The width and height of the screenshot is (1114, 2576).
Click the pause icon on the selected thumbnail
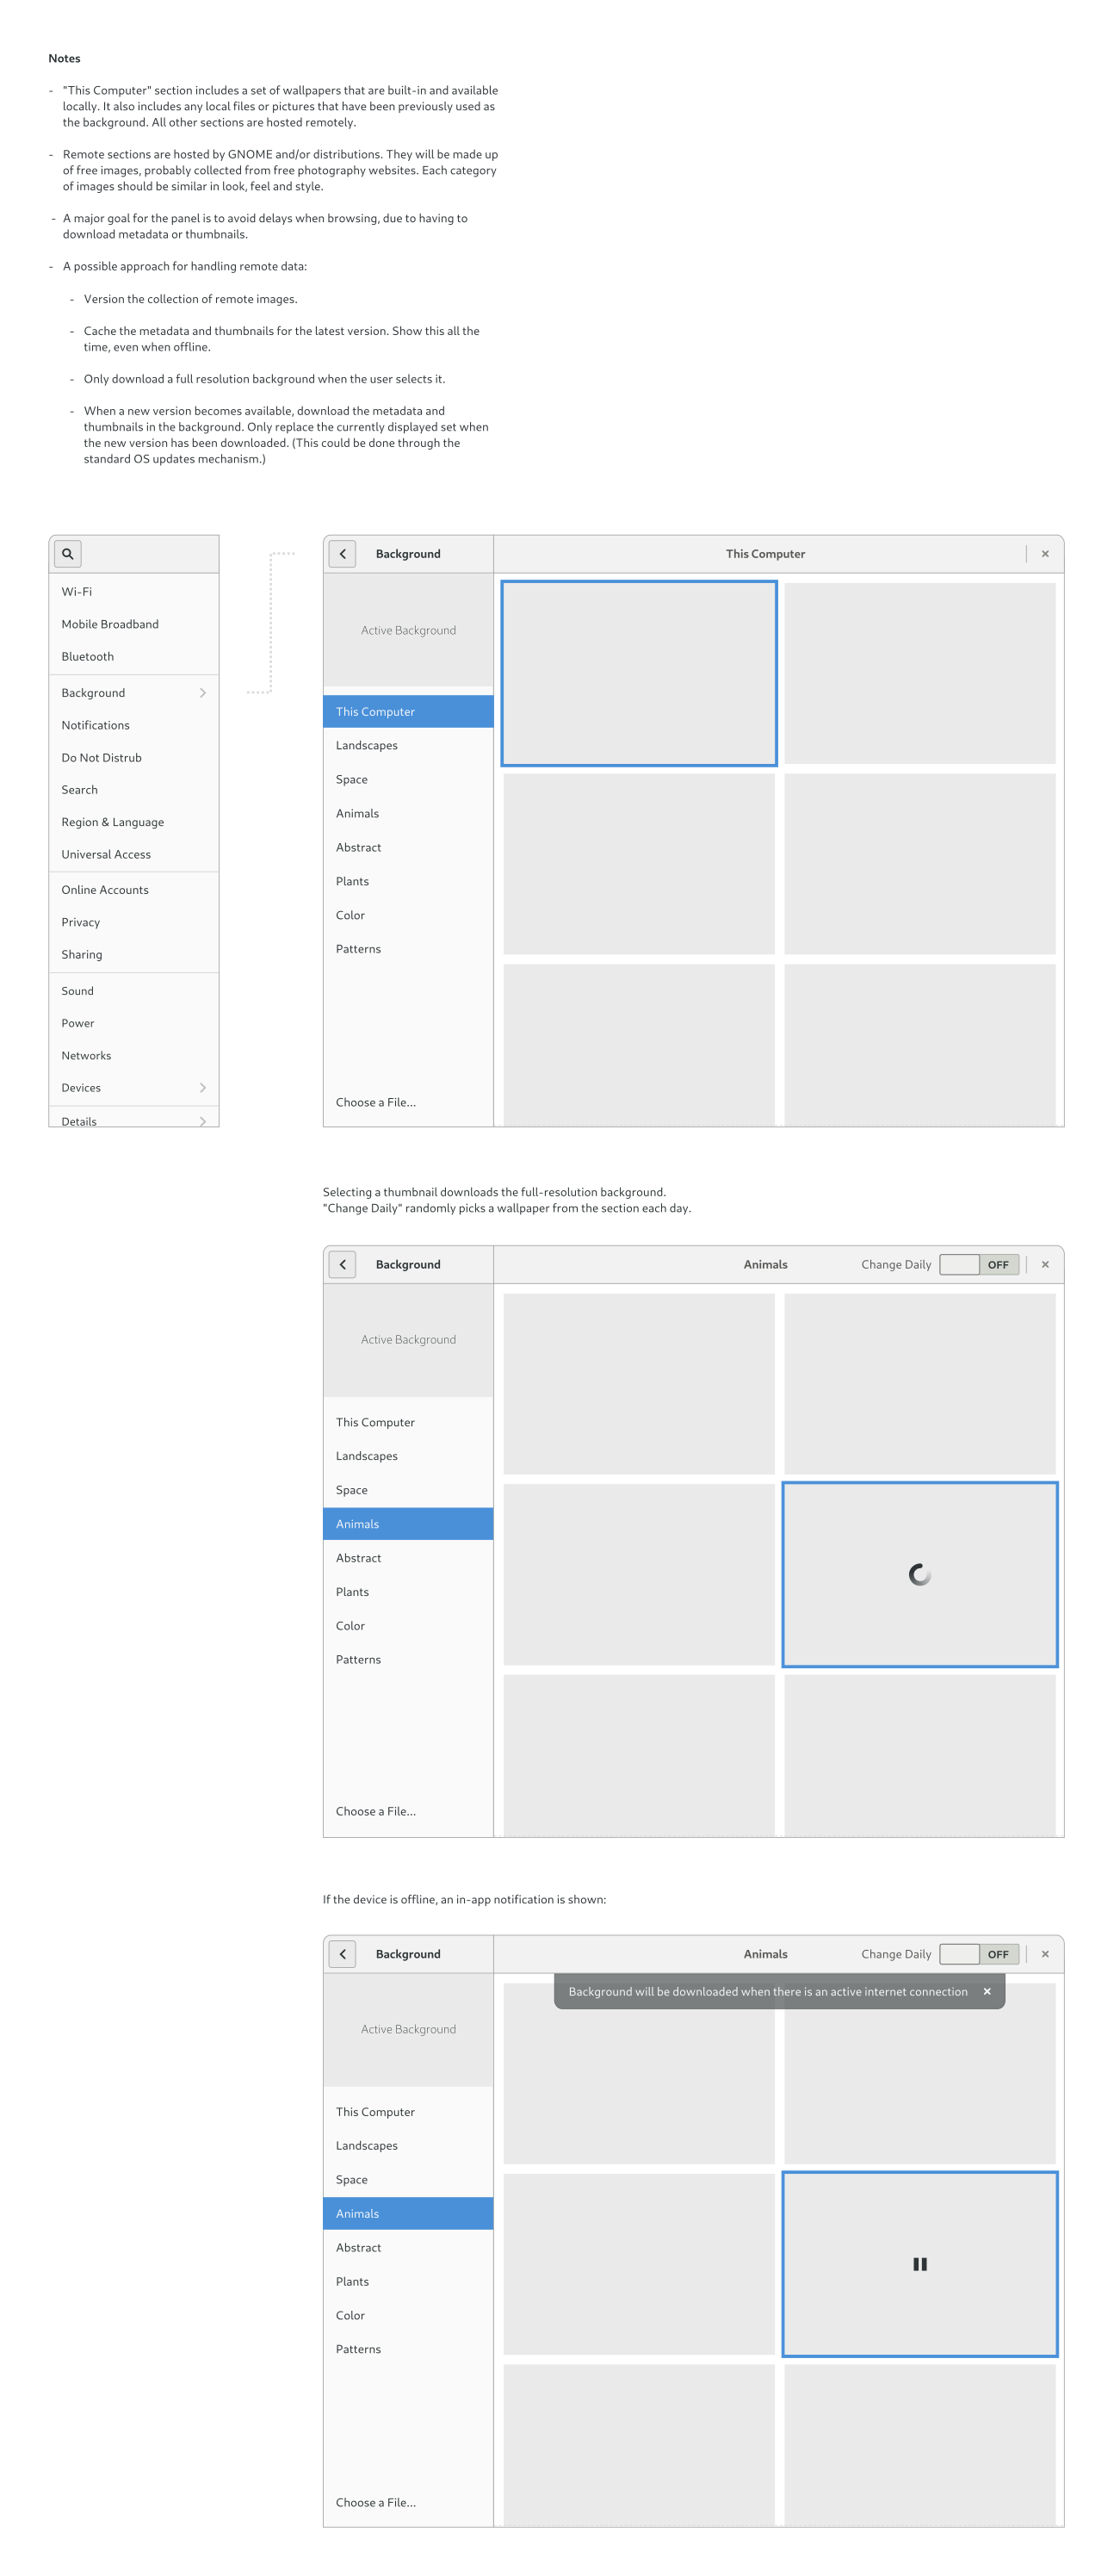point(919,2264)
